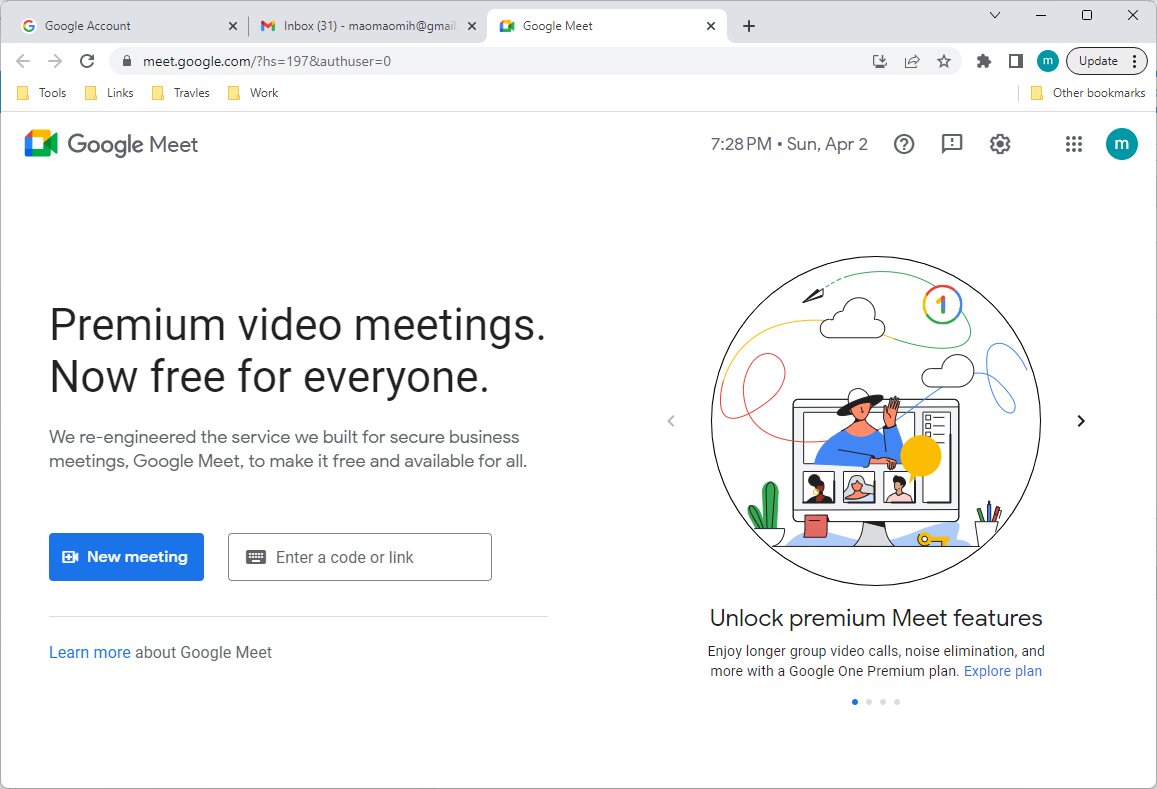
Task: Jump to the second carousel dot
Action: [x=869, y=702]
